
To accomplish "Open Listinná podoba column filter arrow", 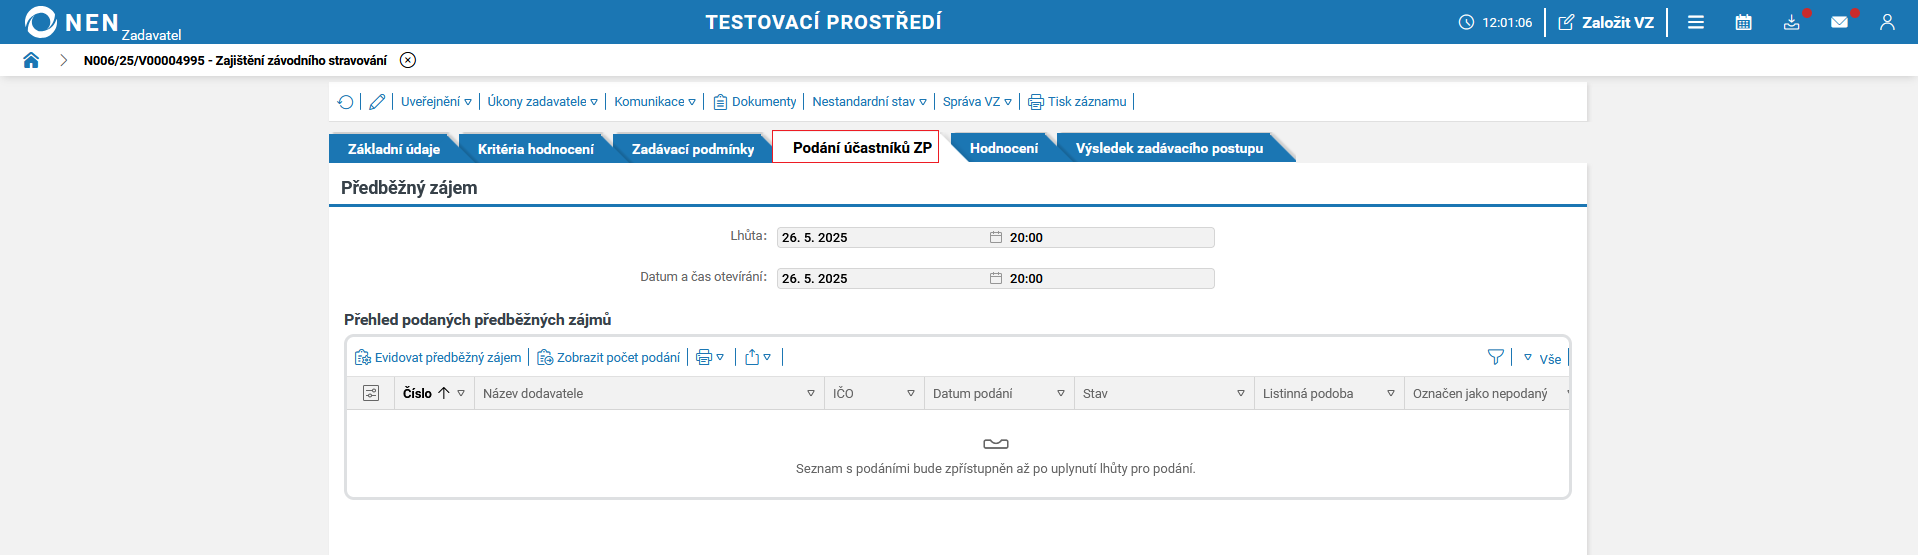I will [x=1391, y=394].
